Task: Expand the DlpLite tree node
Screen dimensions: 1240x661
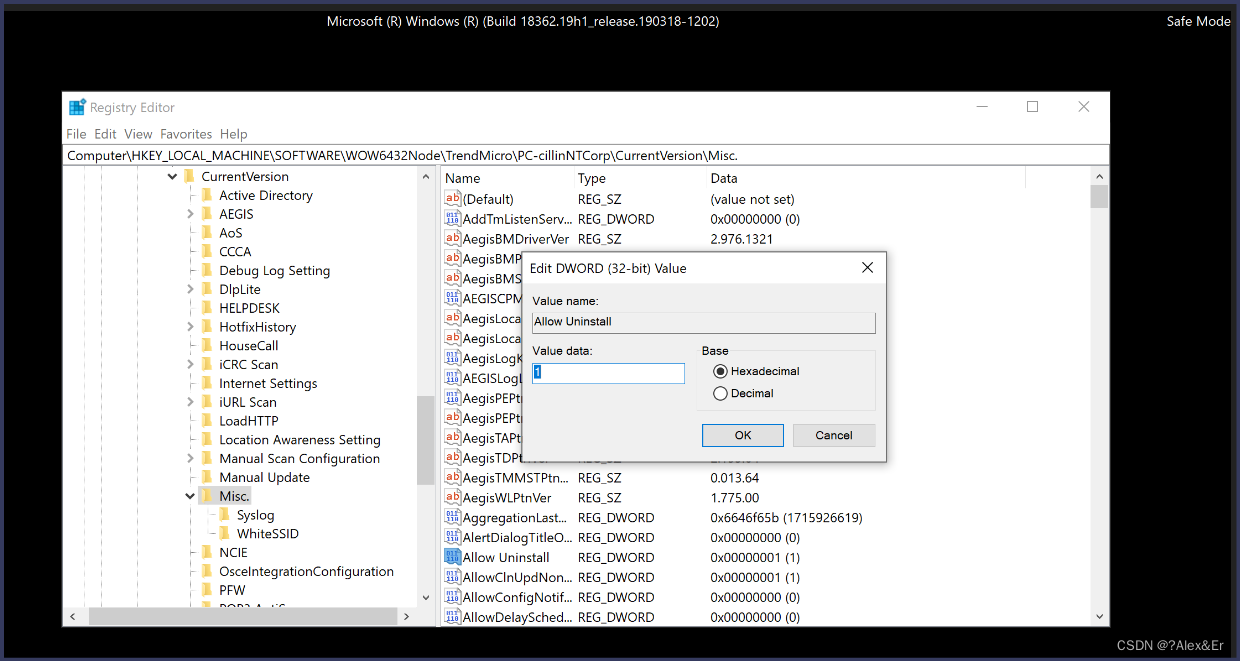Action: click(191, 289)
